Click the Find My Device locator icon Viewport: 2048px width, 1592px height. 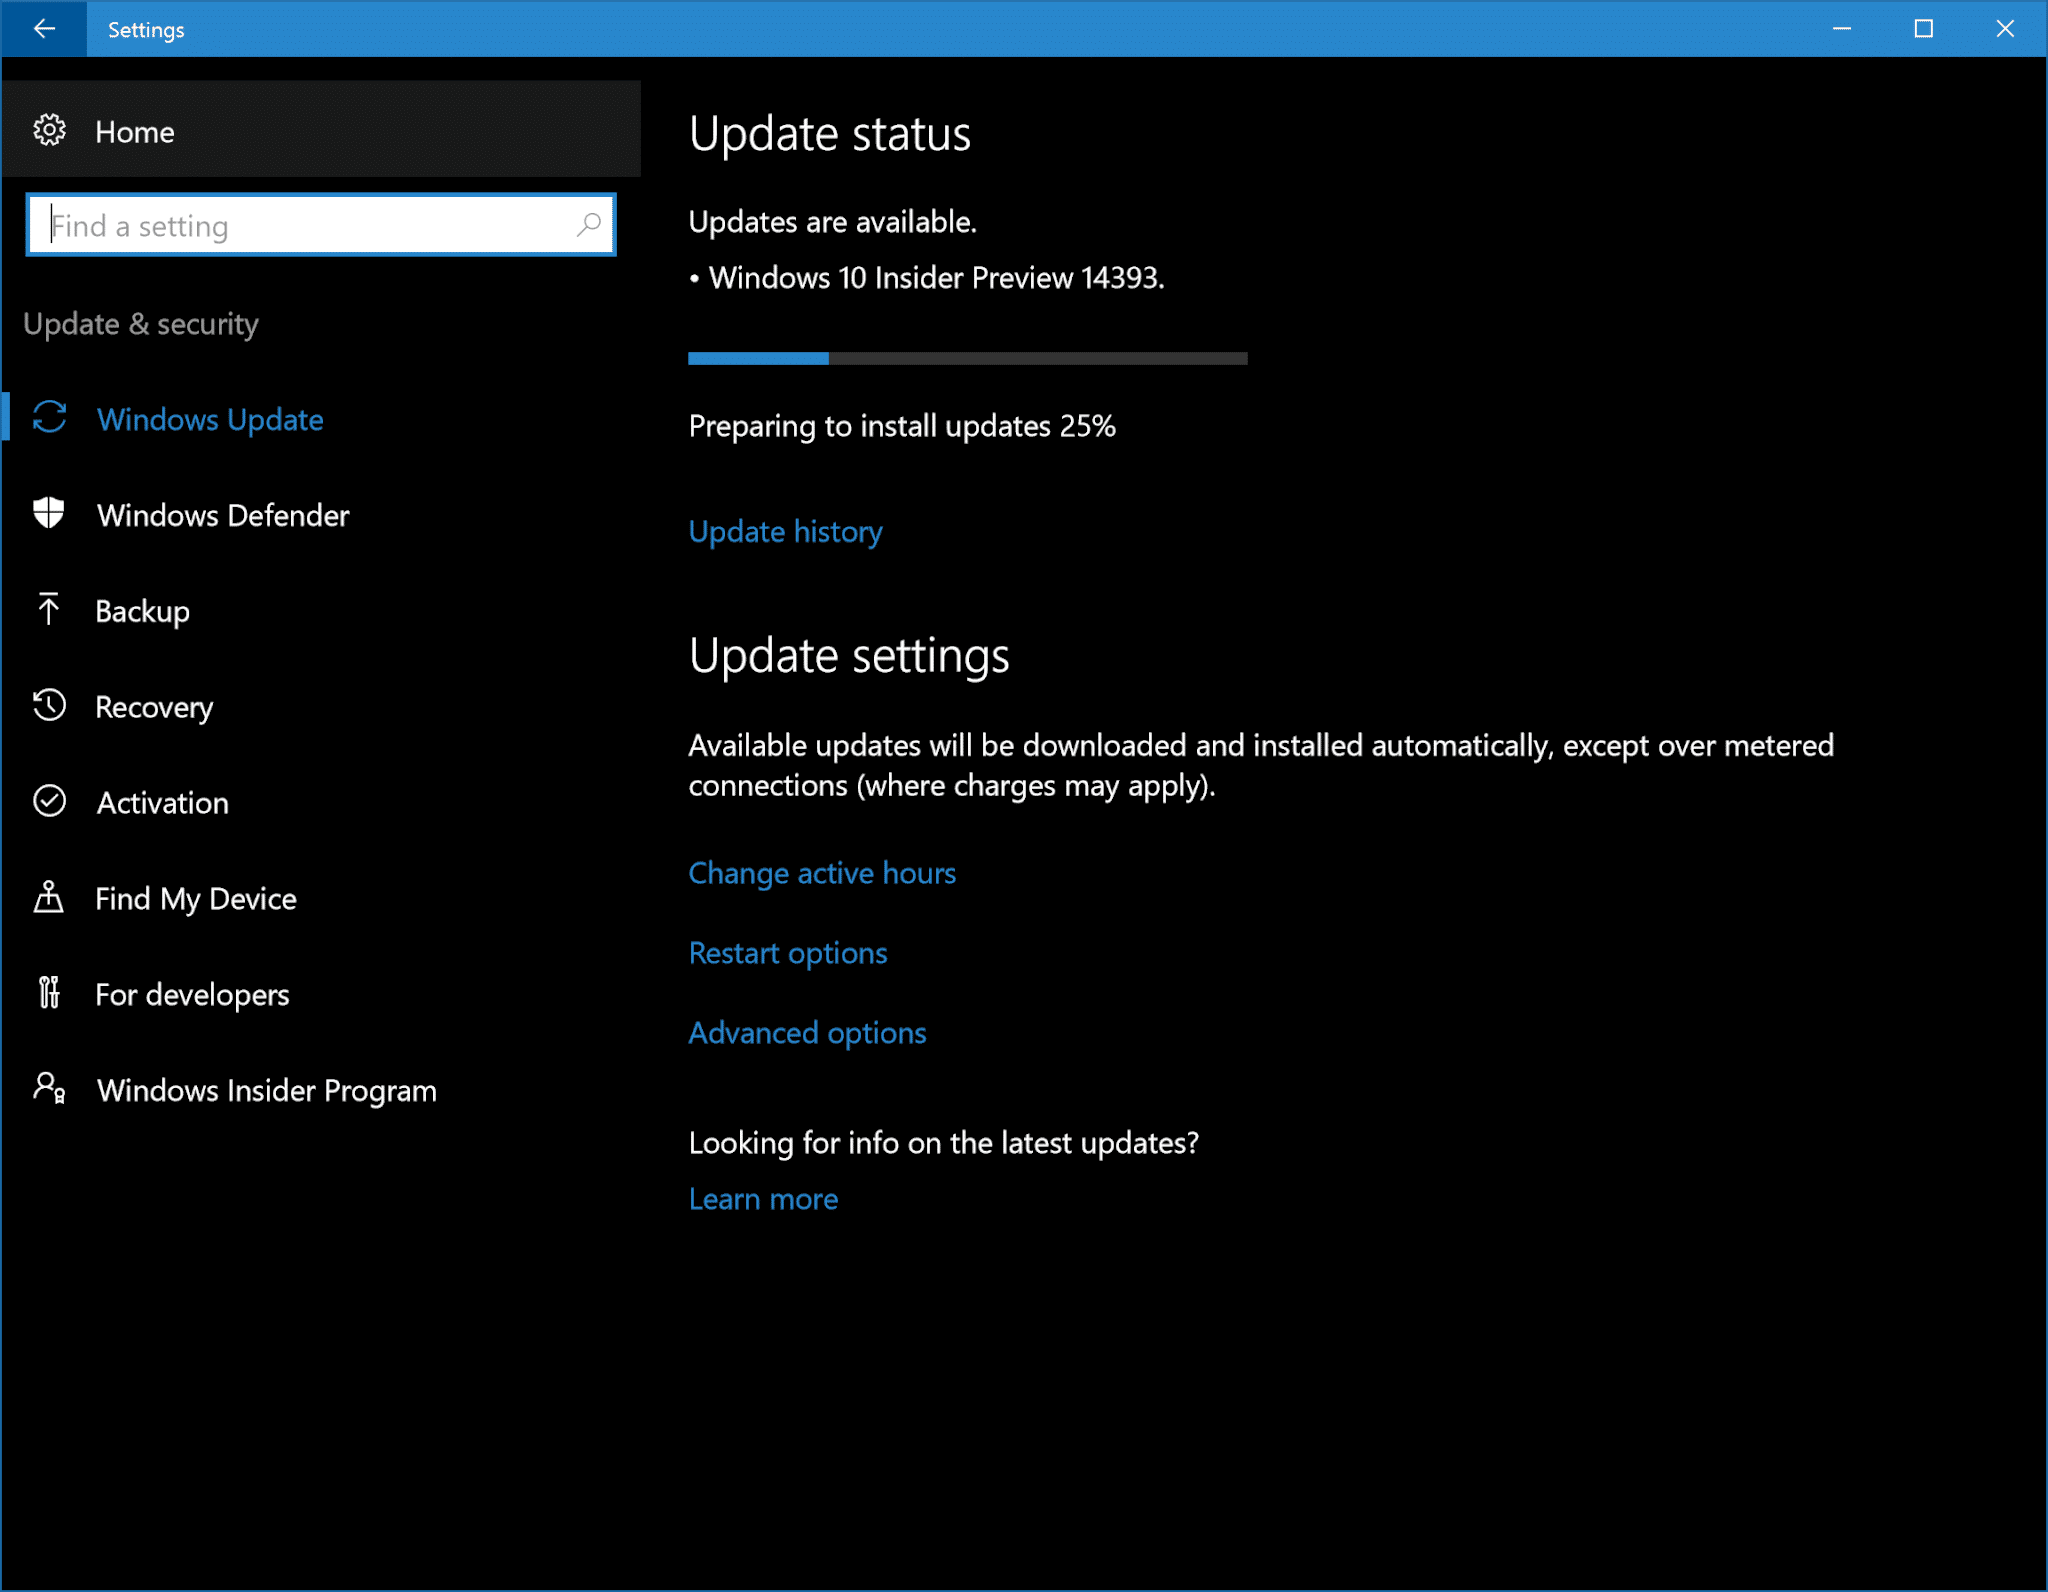[50, 898]
